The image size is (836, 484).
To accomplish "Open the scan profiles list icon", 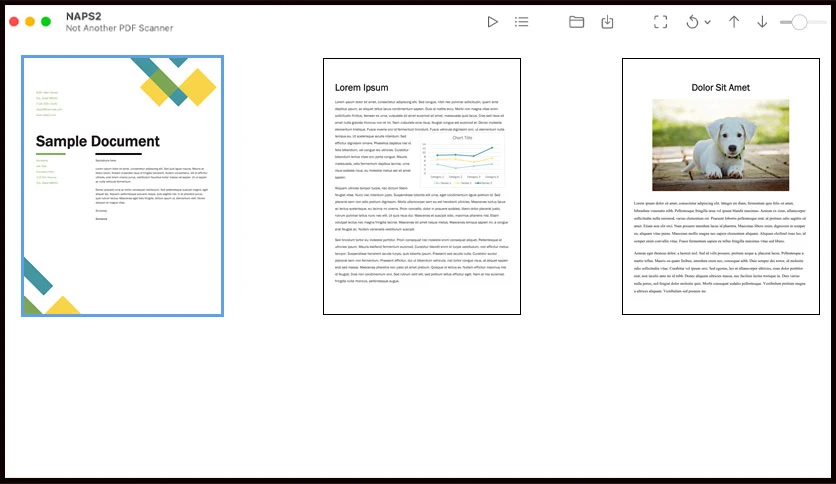I will 521,22.
